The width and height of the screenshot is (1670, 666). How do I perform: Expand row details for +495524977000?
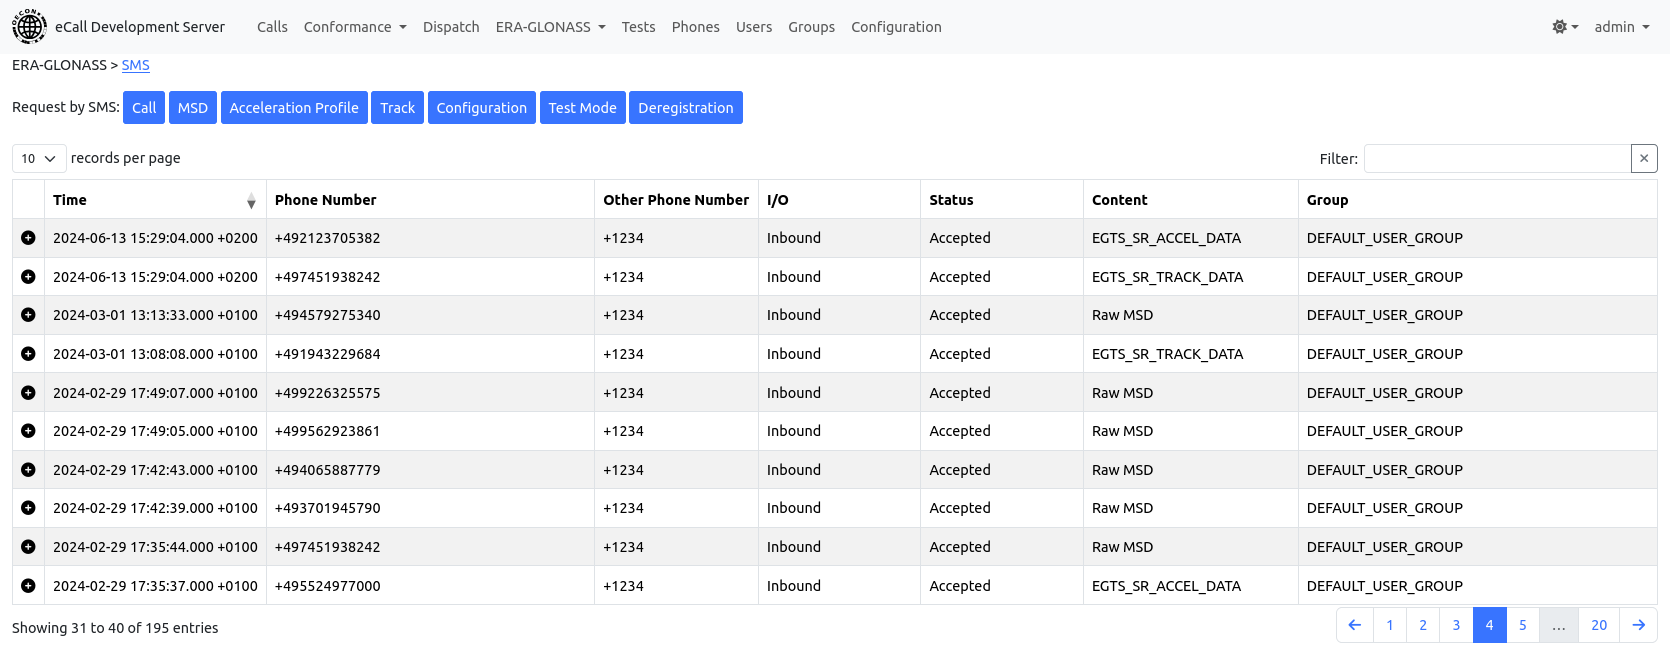[x=28, y=586]
